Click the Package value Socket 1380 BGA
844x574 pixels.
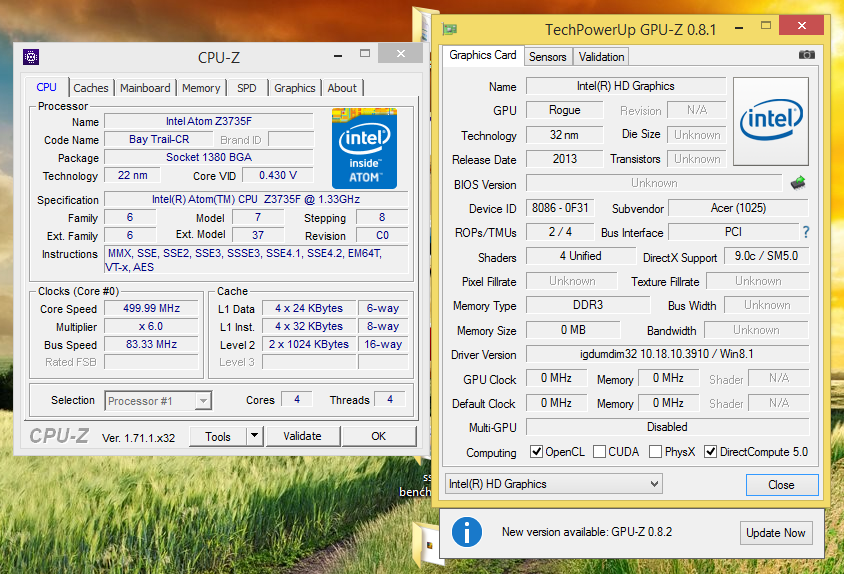click(x=209, y=157)
